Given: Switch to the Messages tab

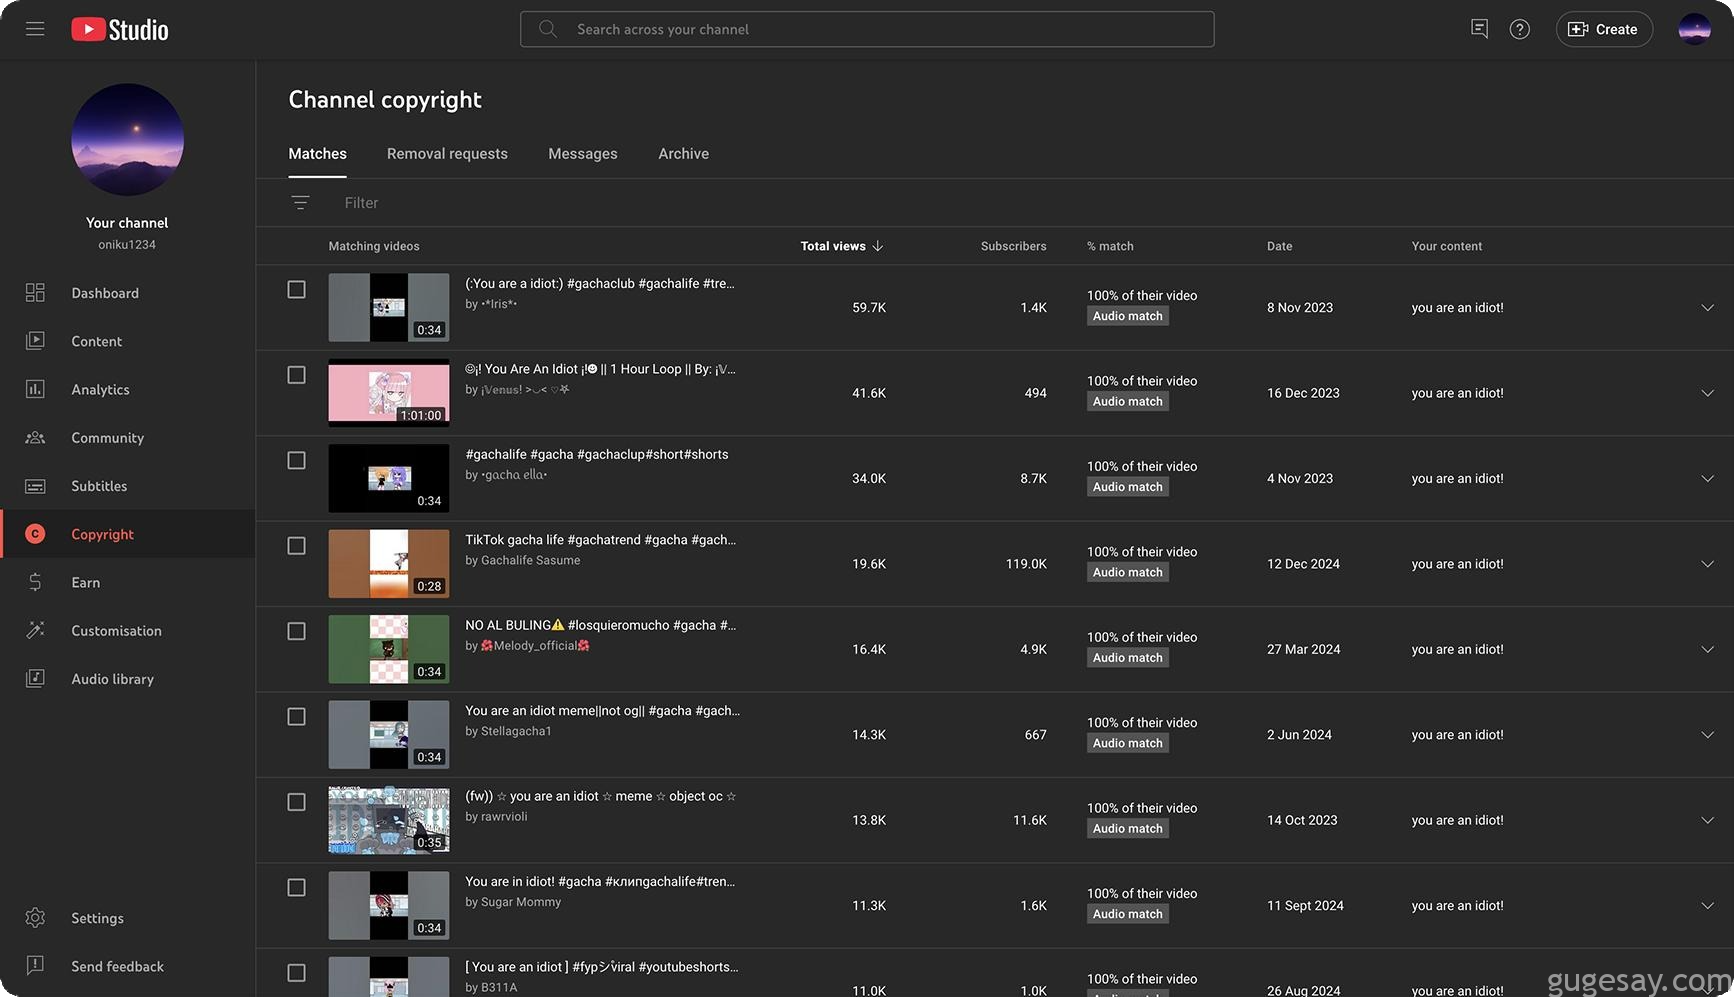Looking at the screenshot, I should [x=583, y=154].
